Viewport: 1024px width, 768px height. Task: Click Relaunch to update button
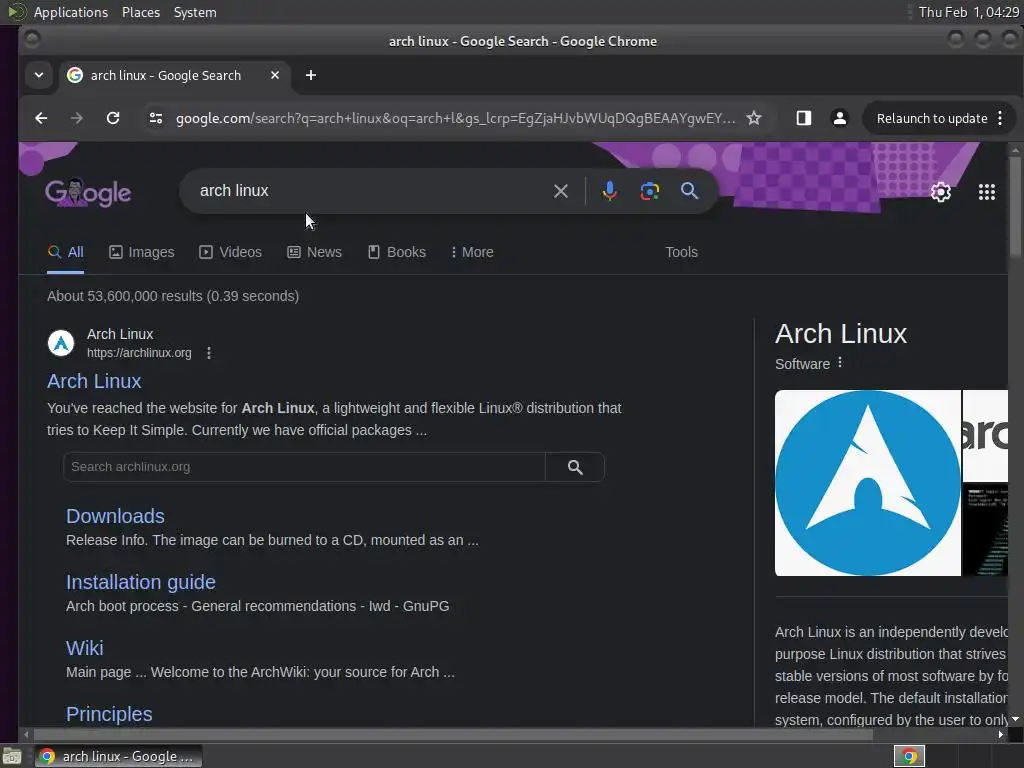coord(931,118)
